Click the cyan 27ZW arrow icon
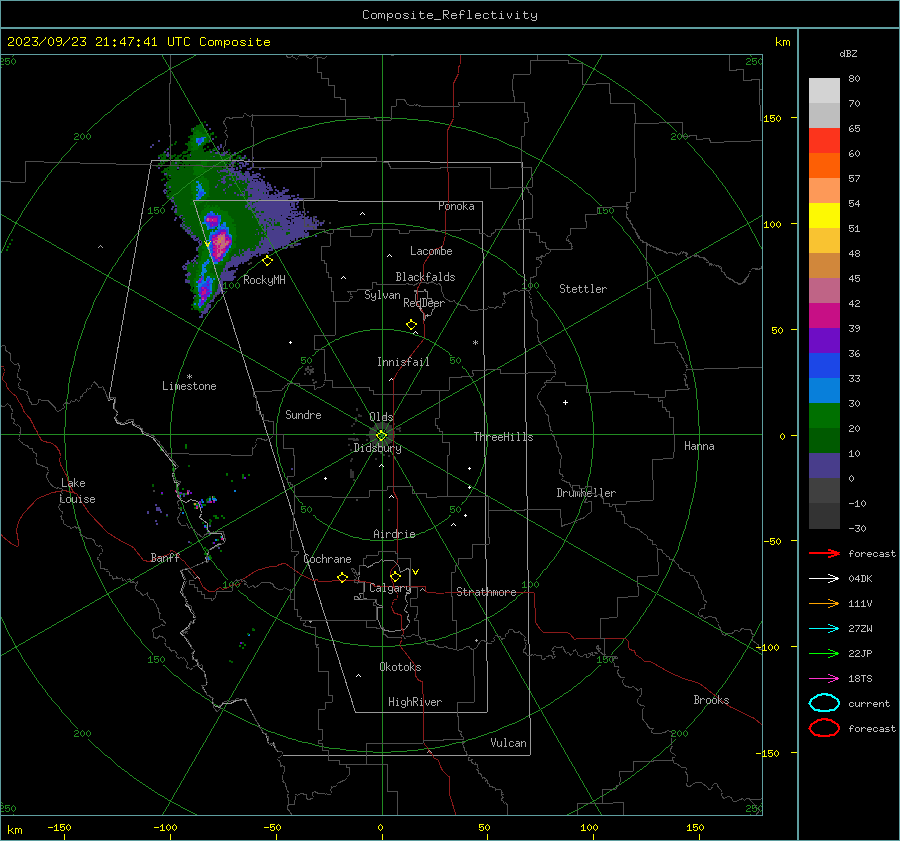Viewport: 900px width, 841px height. tap(824, 629)
